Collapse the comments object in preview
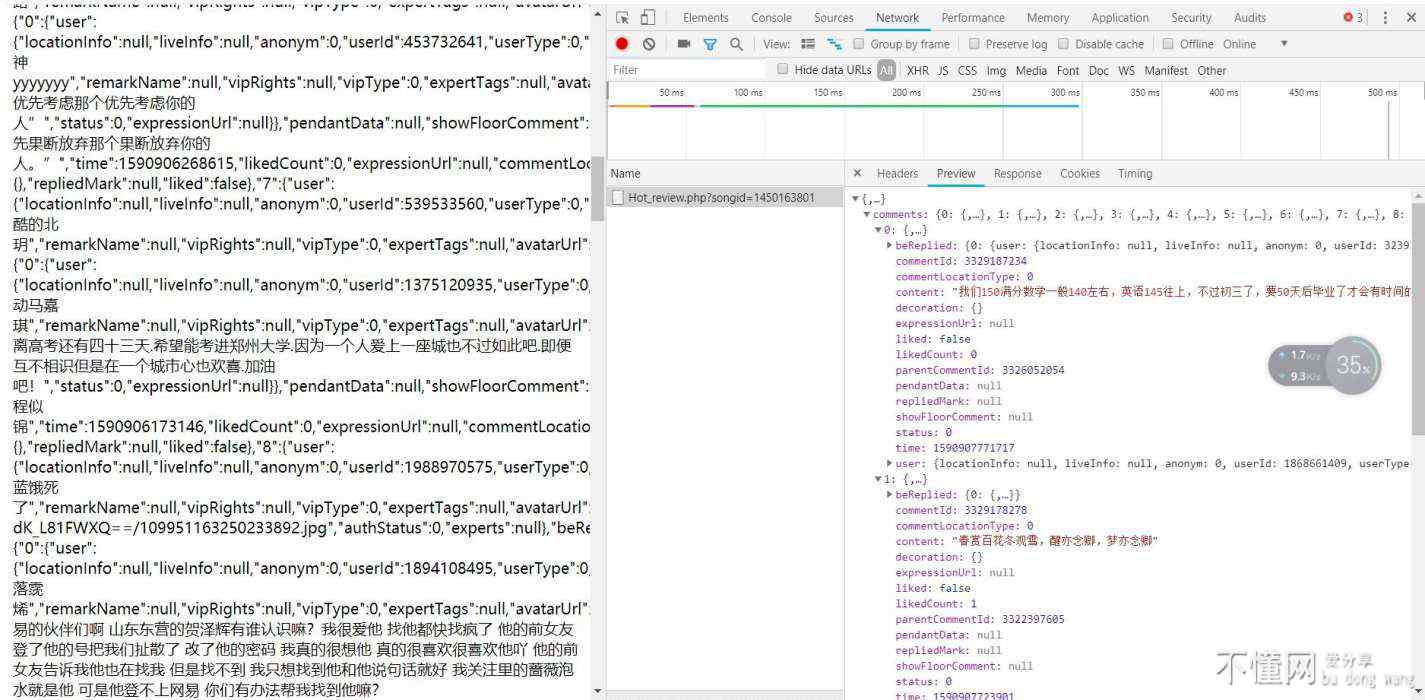Image resolution: width=1425 pixels, height=700 pixels. point(867,215)
